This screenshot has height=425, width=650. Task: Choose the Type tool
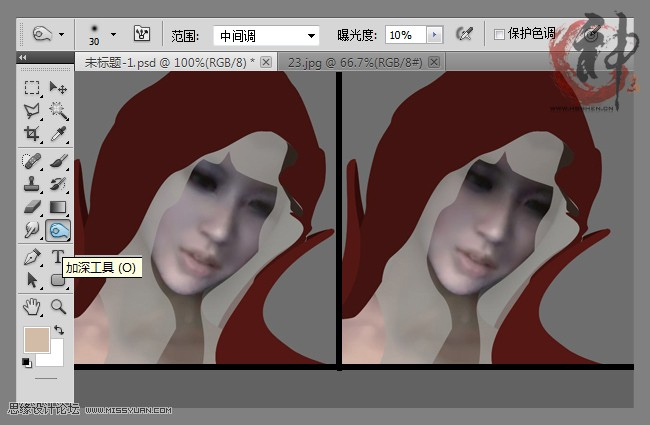[58, 256]
